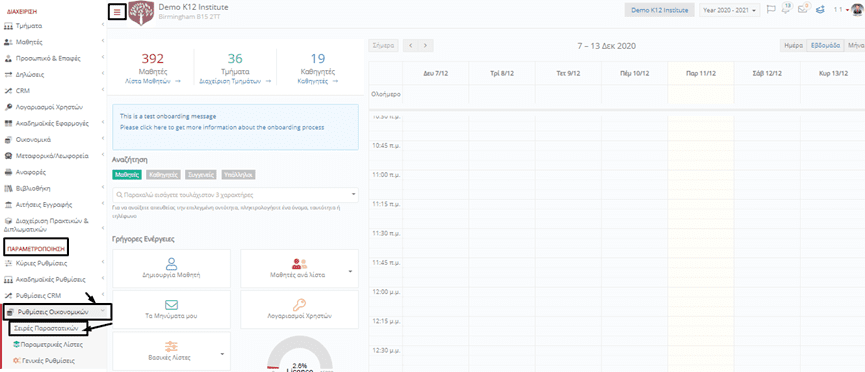This screenshot has width=865, height=372.
Task: Open the Βασικές Λίστες dropdown arrow
Action: pyautogui.click(x=221, y=354)
